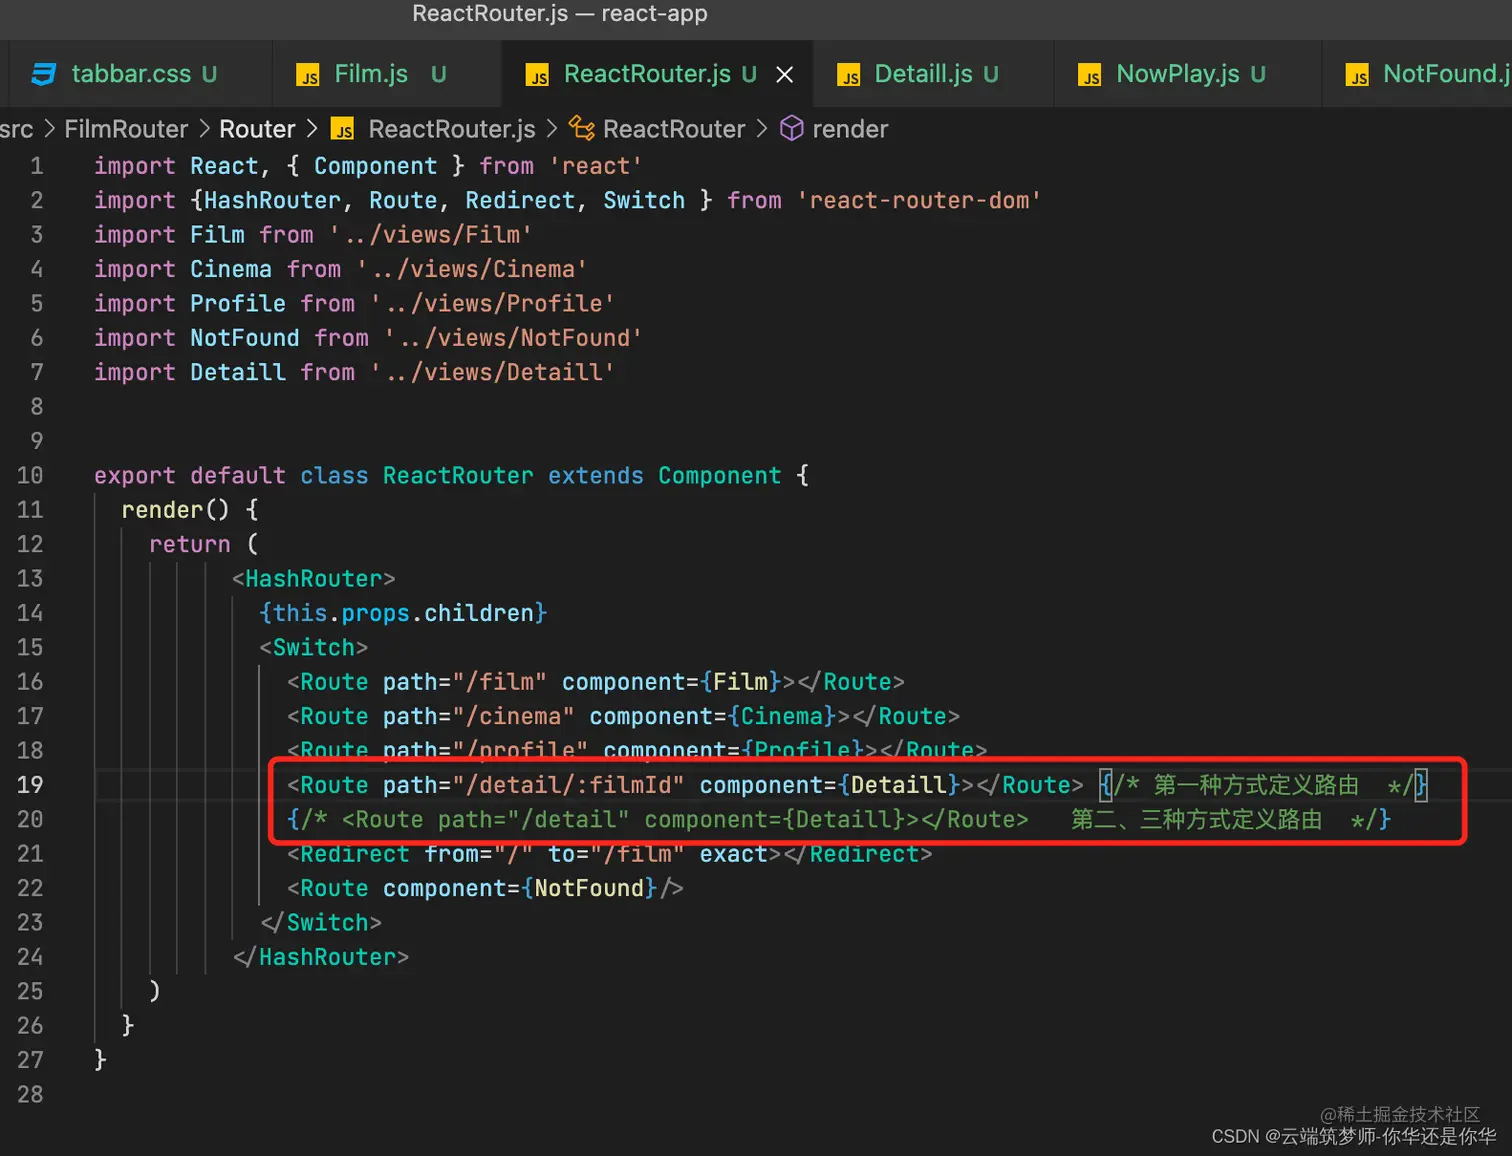The image size is (1512, 1156).
Task: Click 'extends' keyword on line 10
Action: (596, 476)
